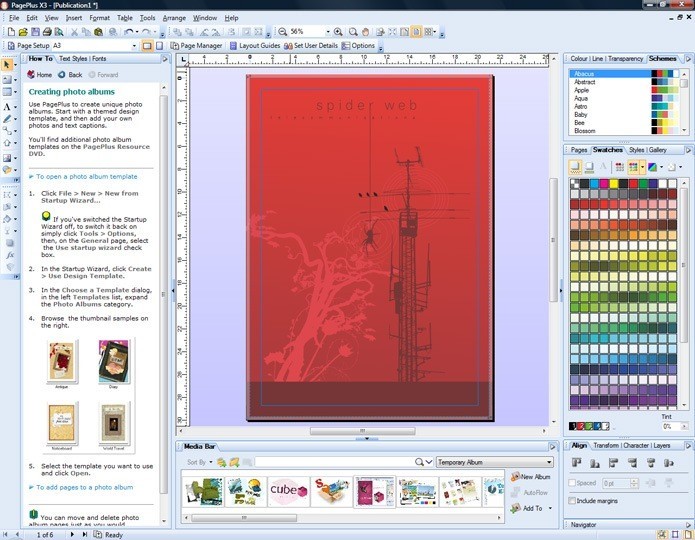The image size is (695, 540).
Task: Pick the magenta swatch in top row
Action: [604, 183]
